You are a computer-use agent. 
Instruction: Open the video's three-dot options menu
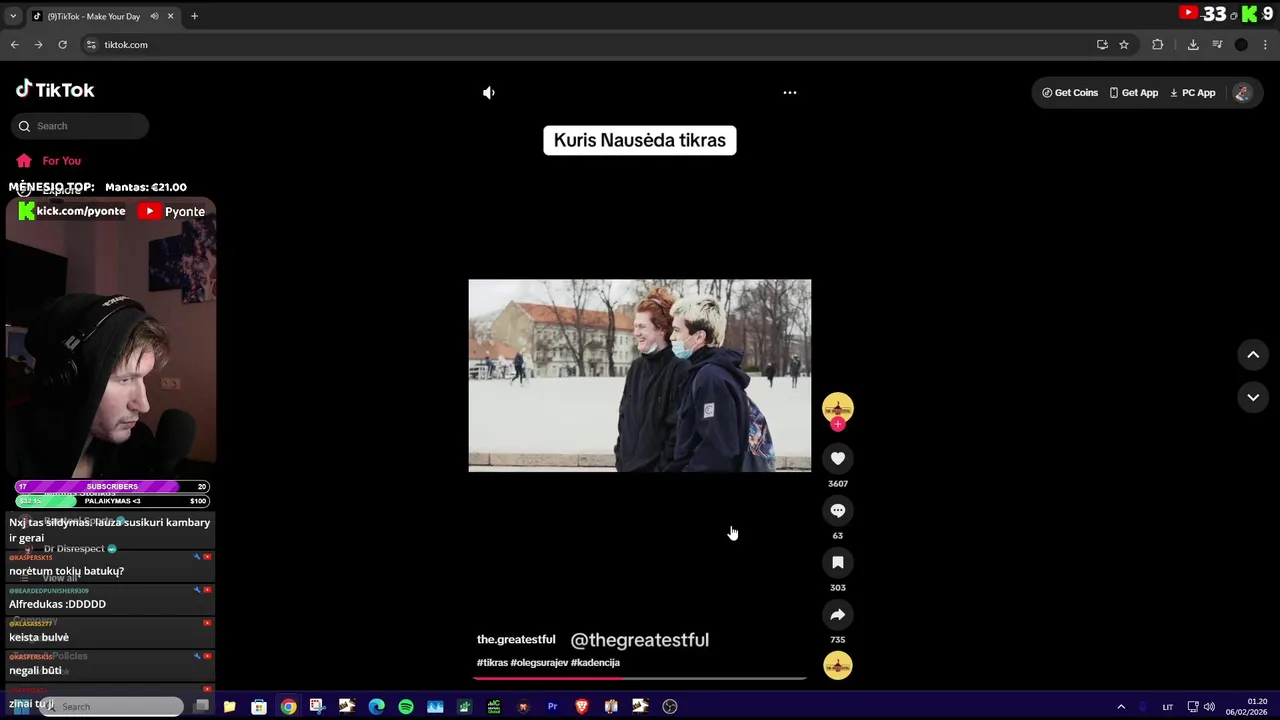[790, 92]
